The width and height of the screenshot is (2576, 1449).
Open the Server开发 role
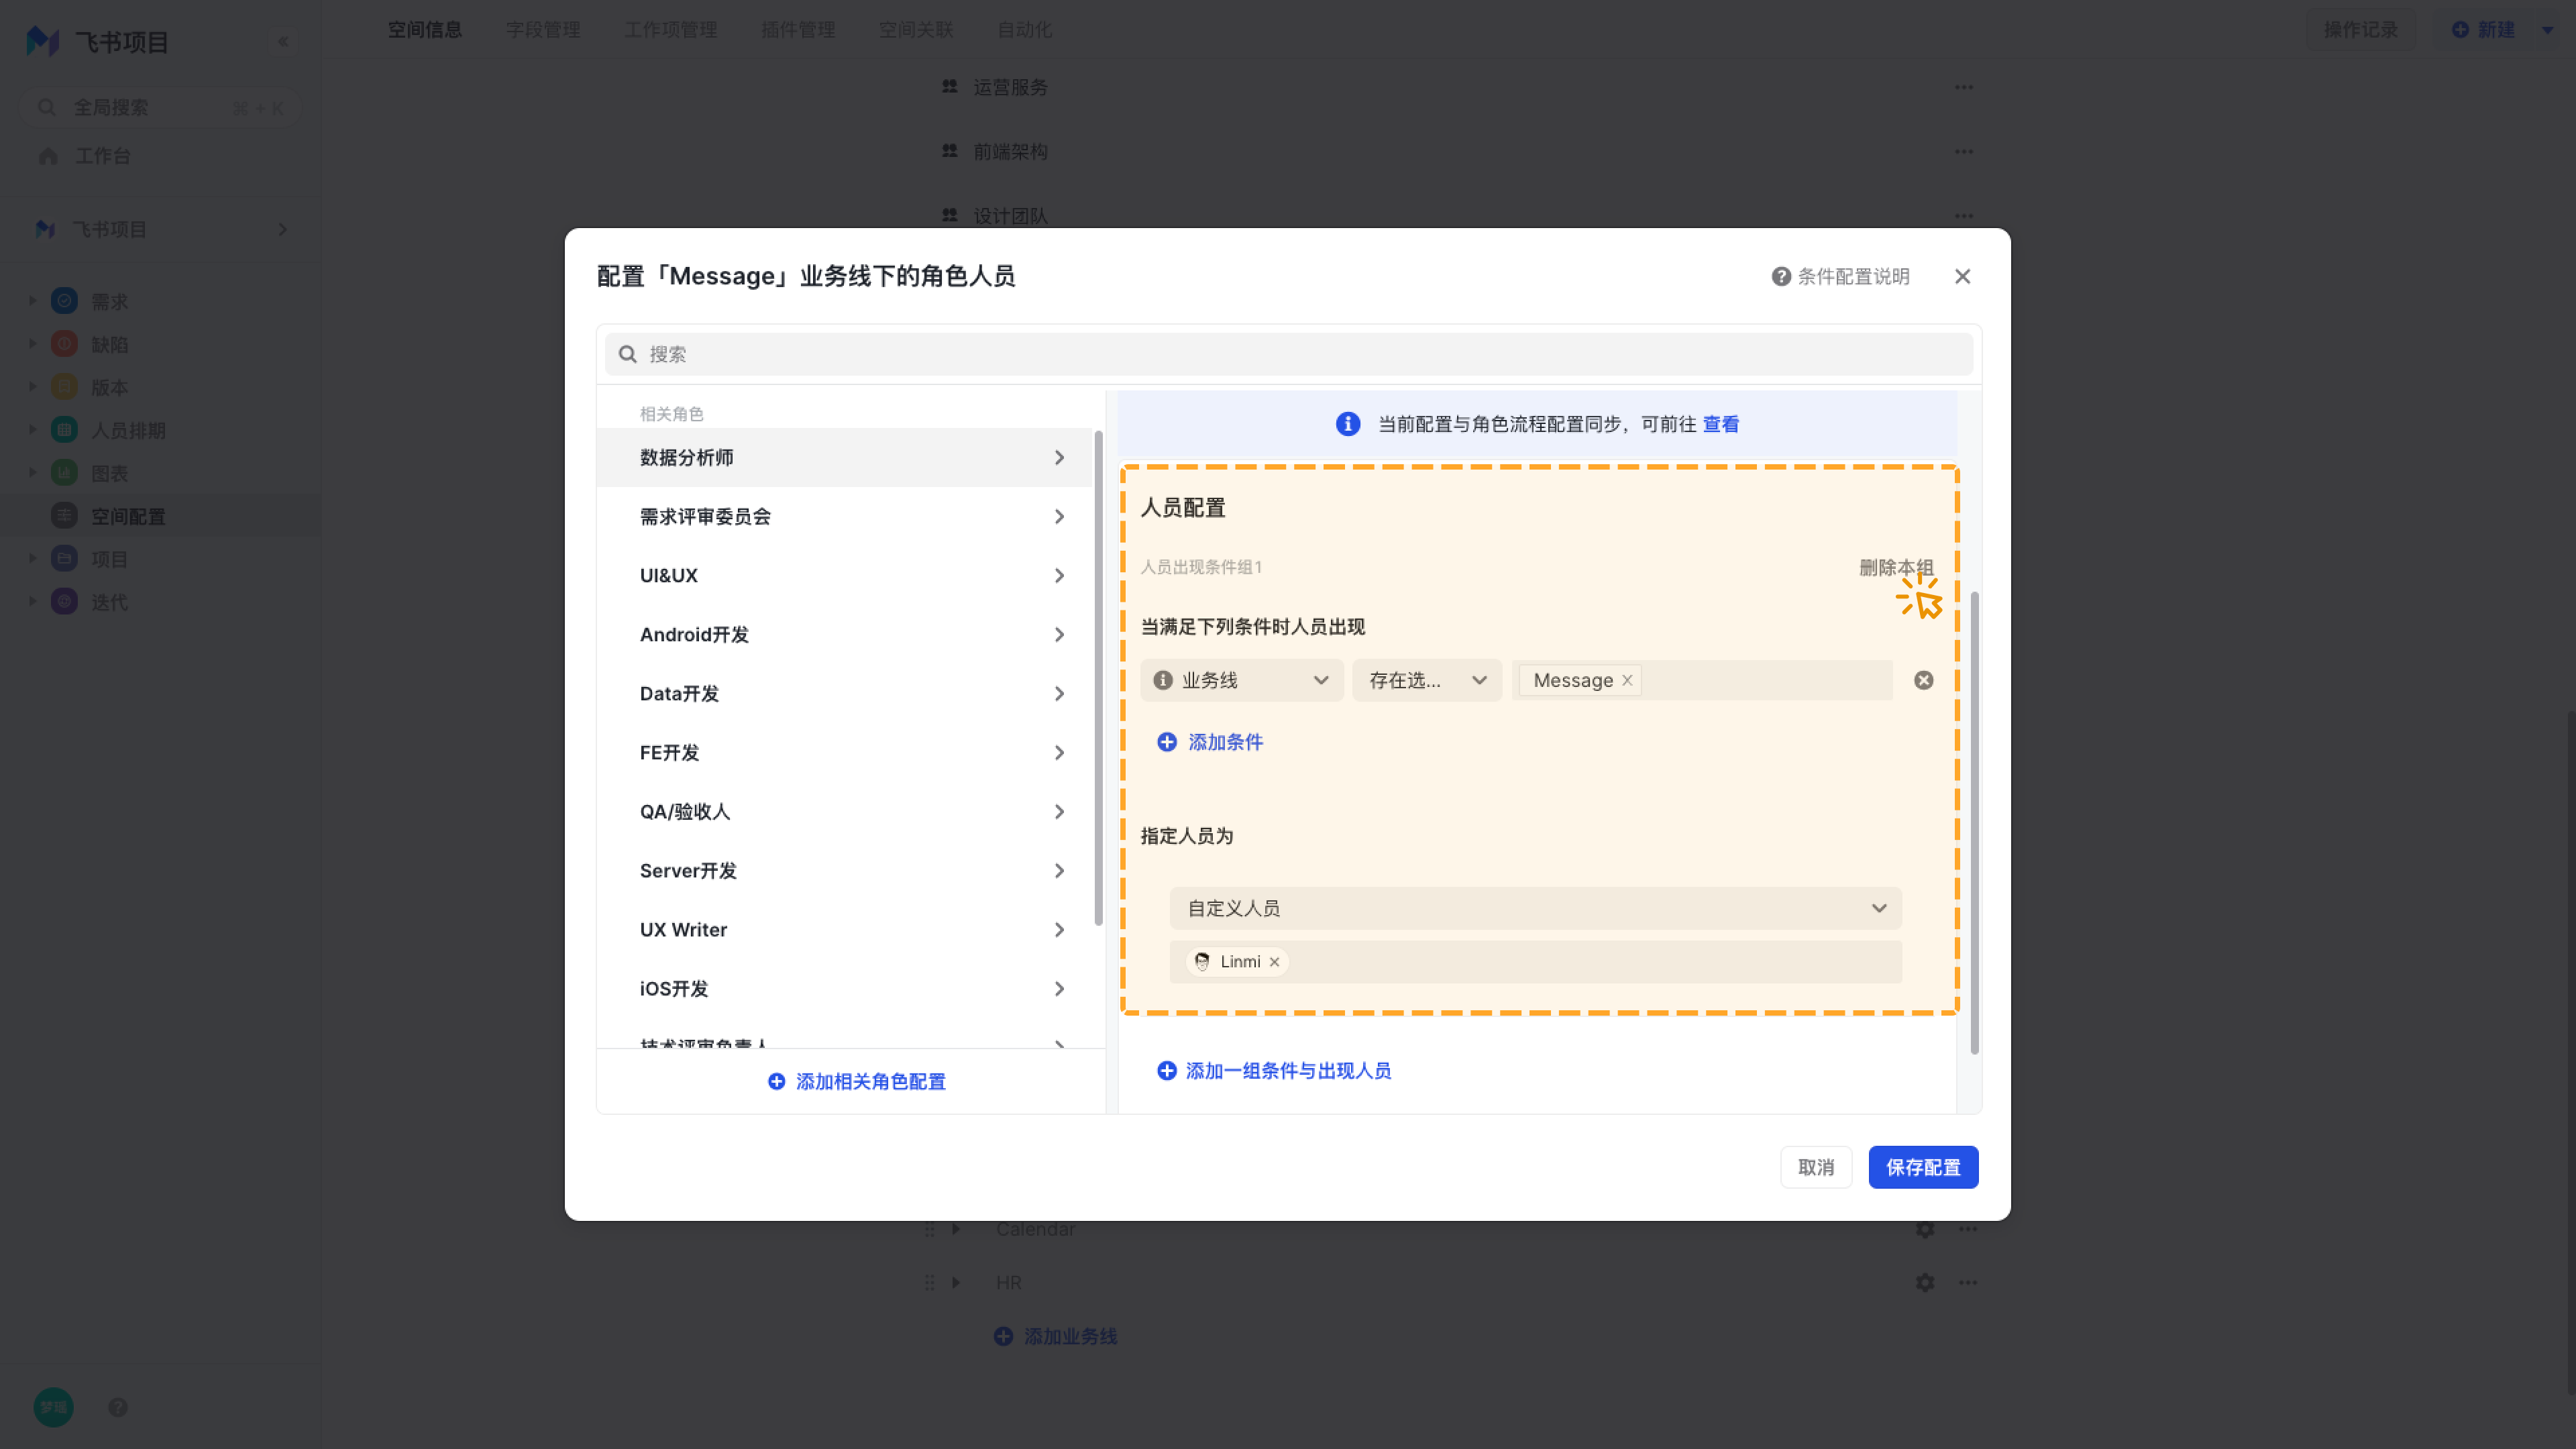(845, 870)
